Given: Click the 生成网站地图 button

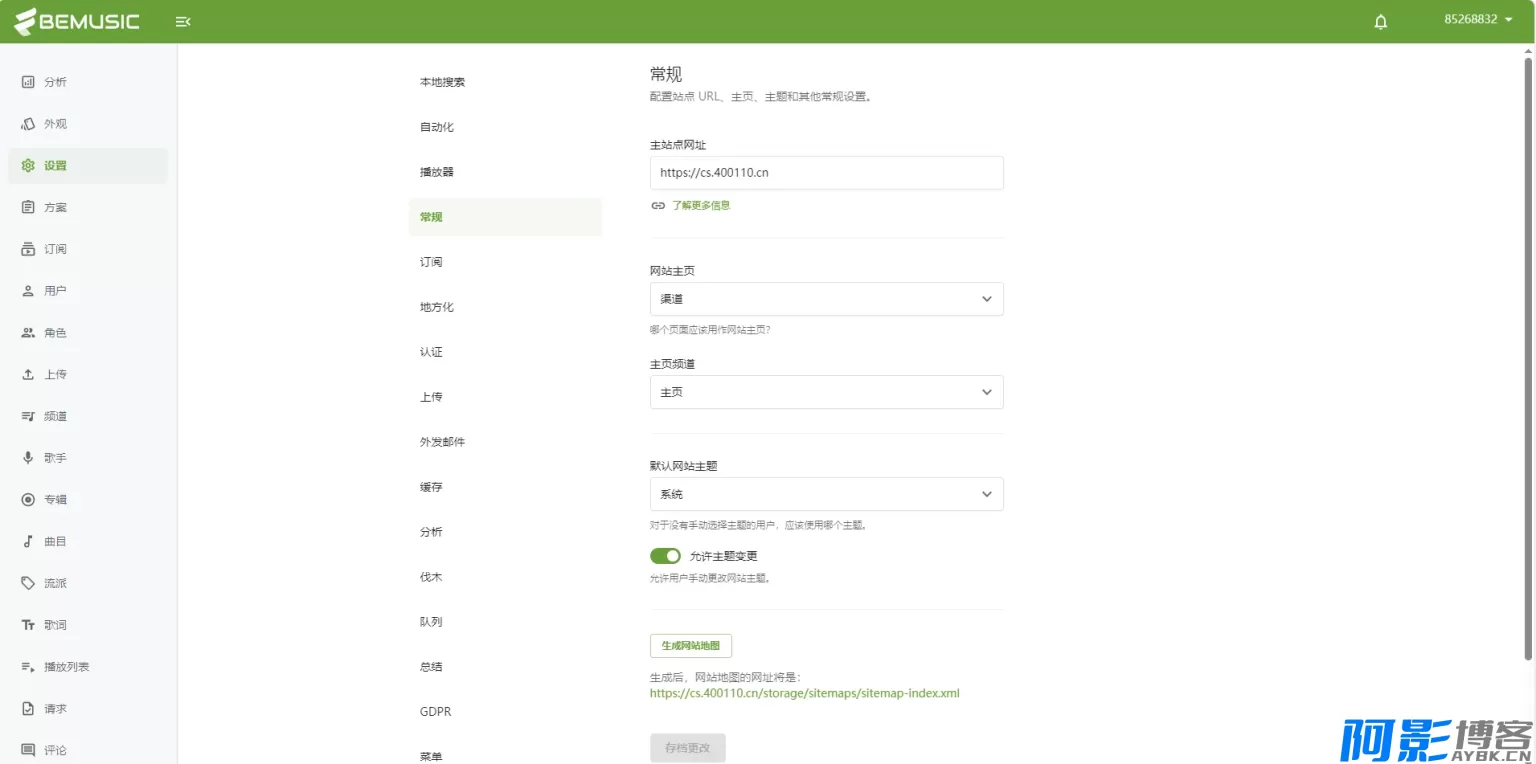Looking at the screenshot, I should click(697, 646).
